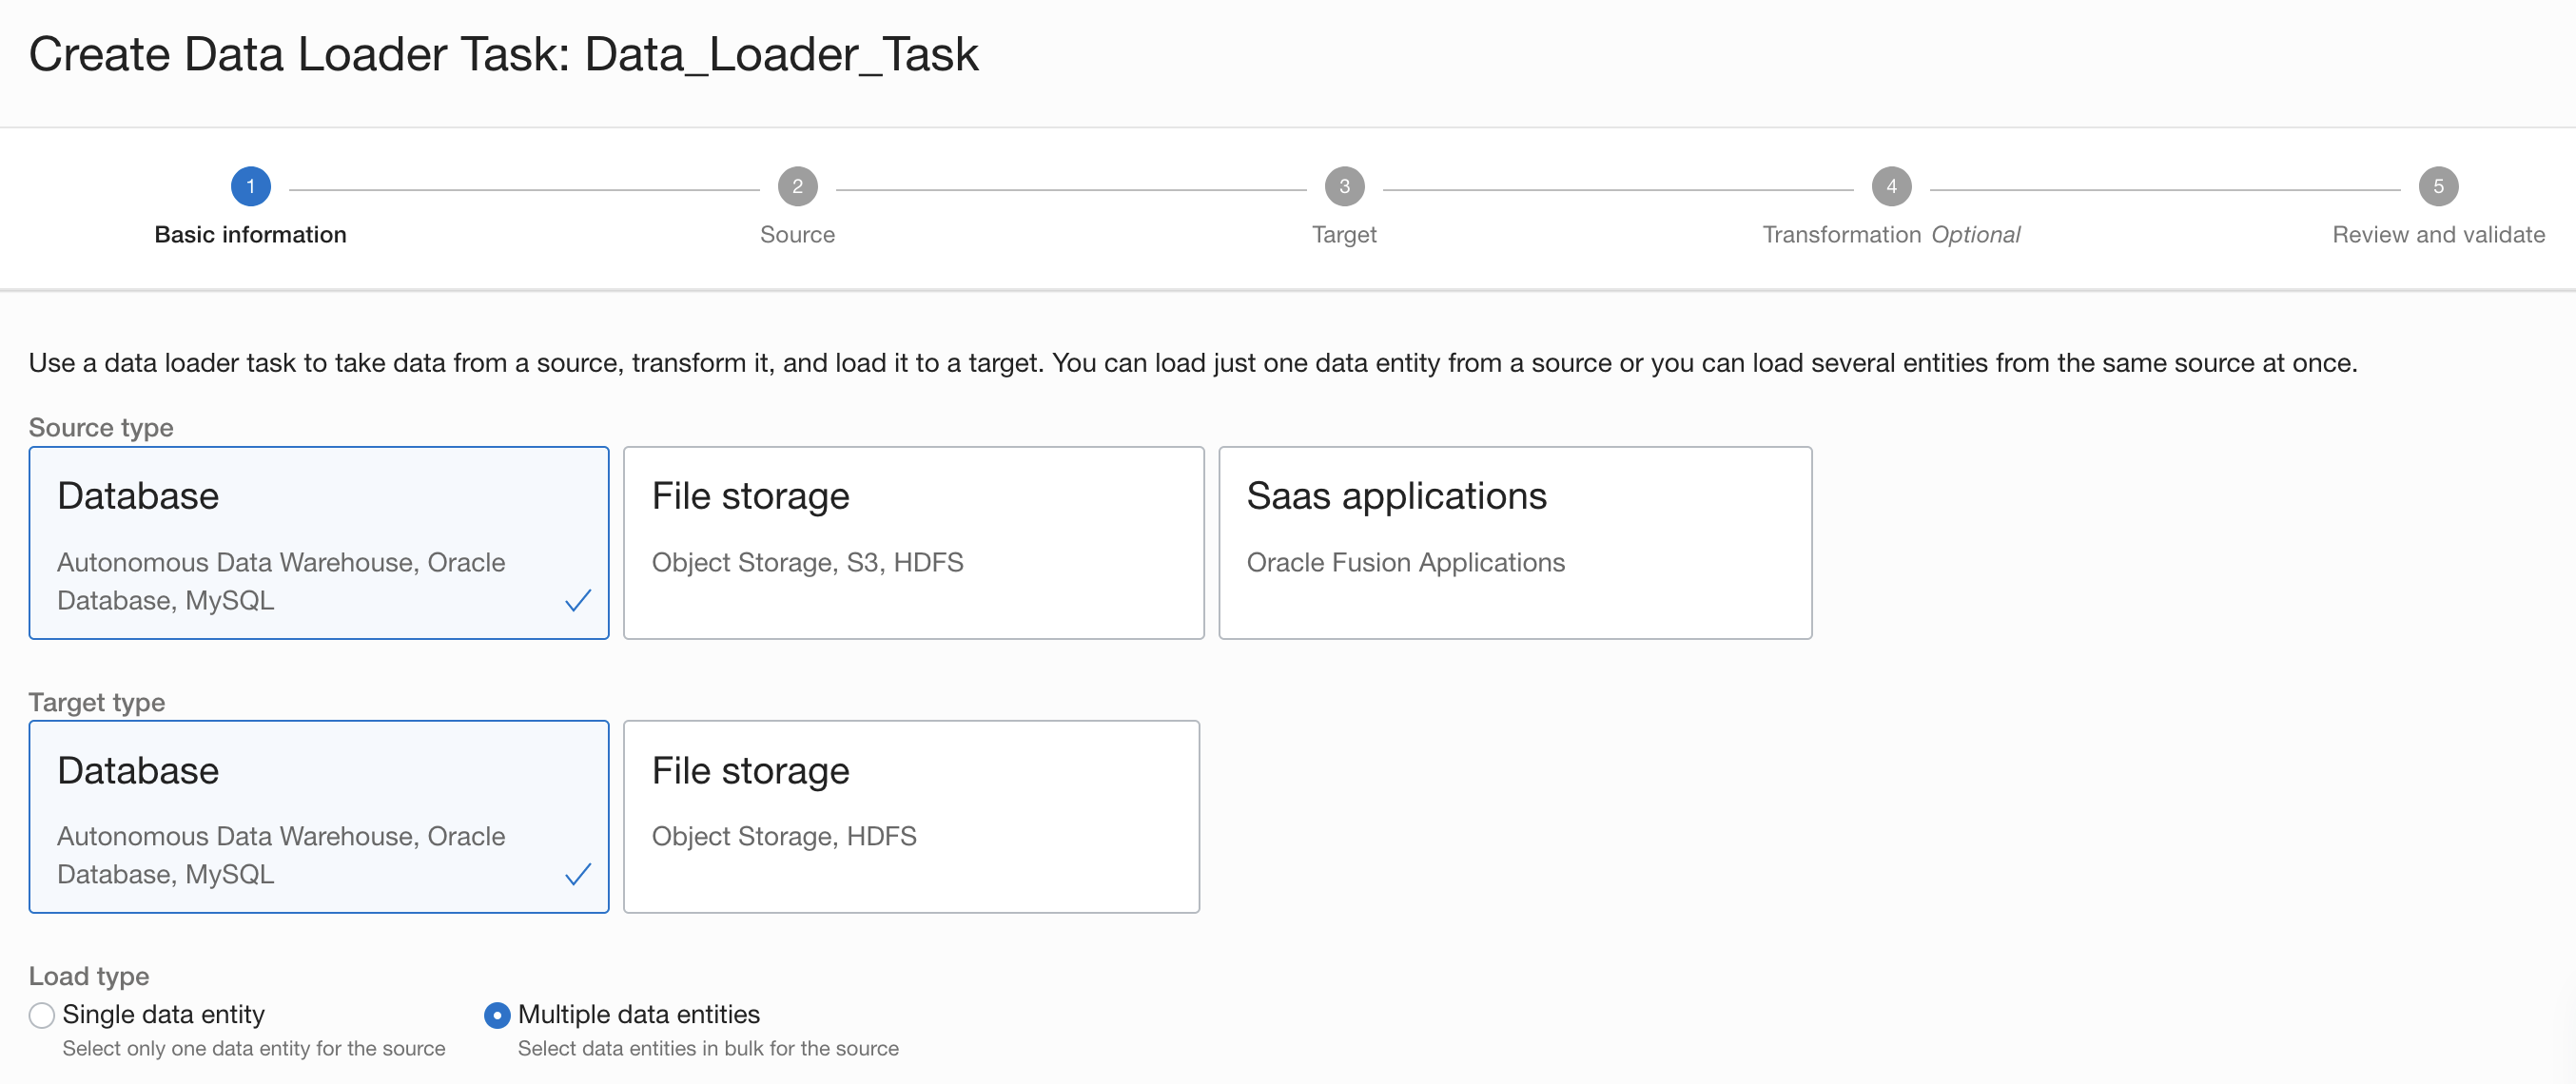Click the step 1 Basic information indicator
This screenshot has width=2576, height=1084.
tap(250, 186)
